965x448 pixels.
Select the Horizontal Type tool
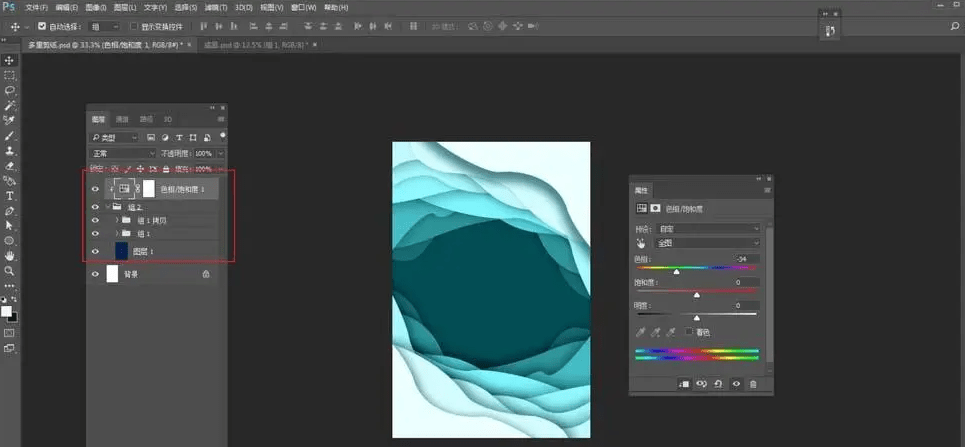[x=10, y=196]
